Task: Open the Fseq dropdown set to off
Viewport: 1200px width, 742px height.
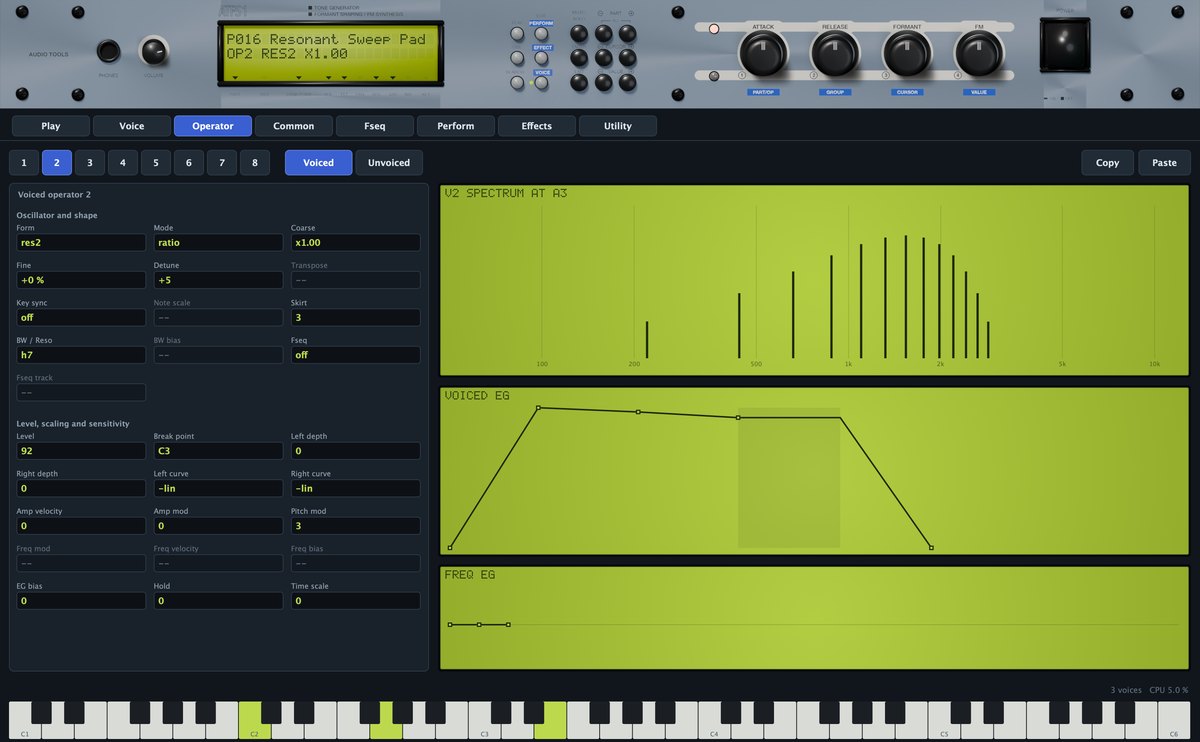Action: pos(355,355)
